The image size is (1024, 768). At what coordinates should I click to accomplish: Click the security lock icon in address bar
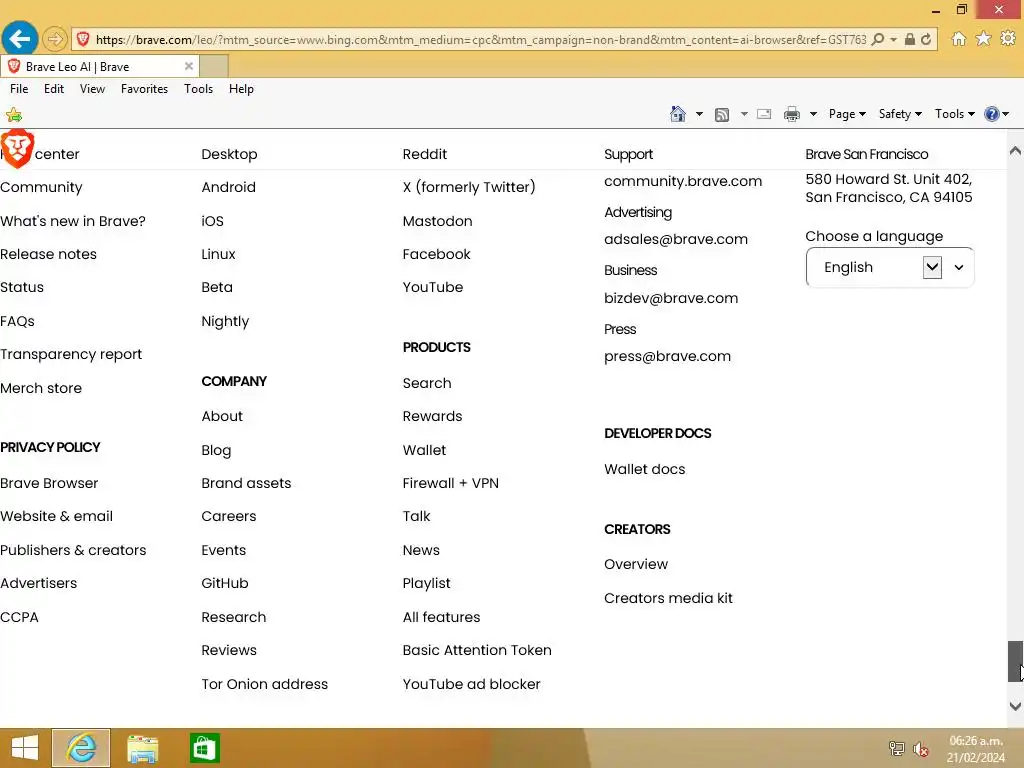(910, 39)
